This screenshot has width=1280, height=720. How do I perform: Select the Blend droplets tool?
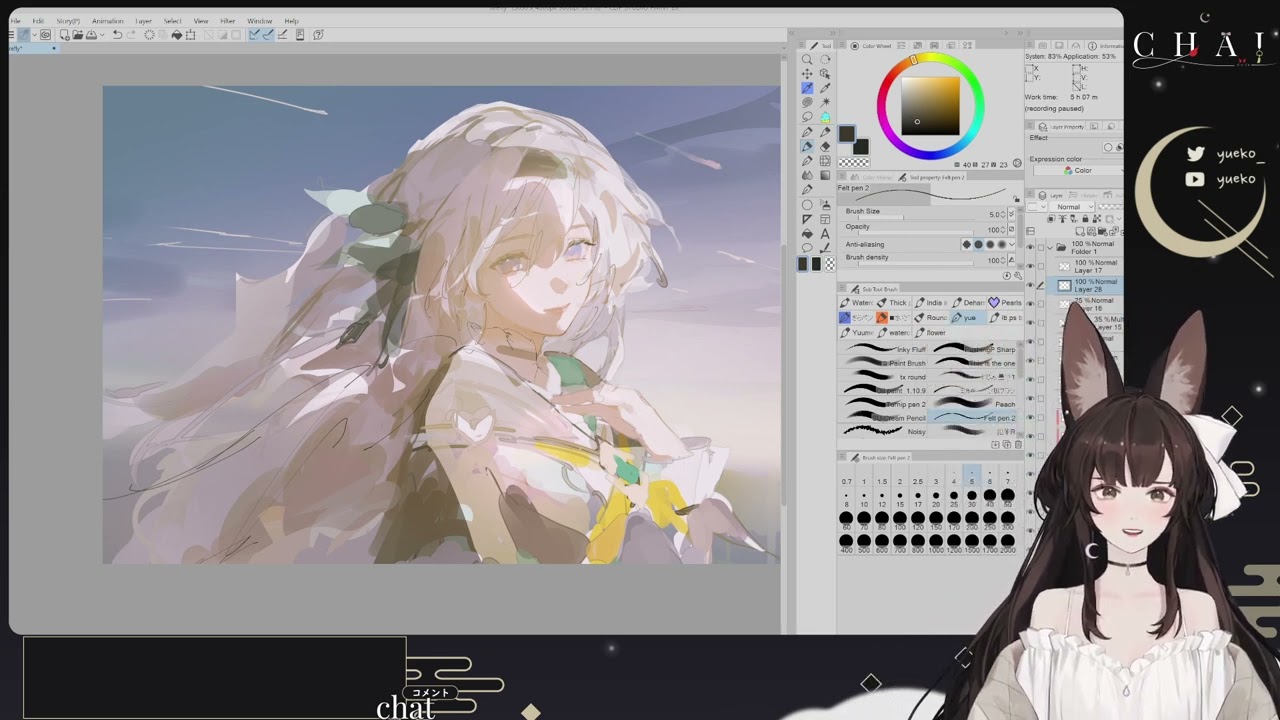click(x=807, y=175)
